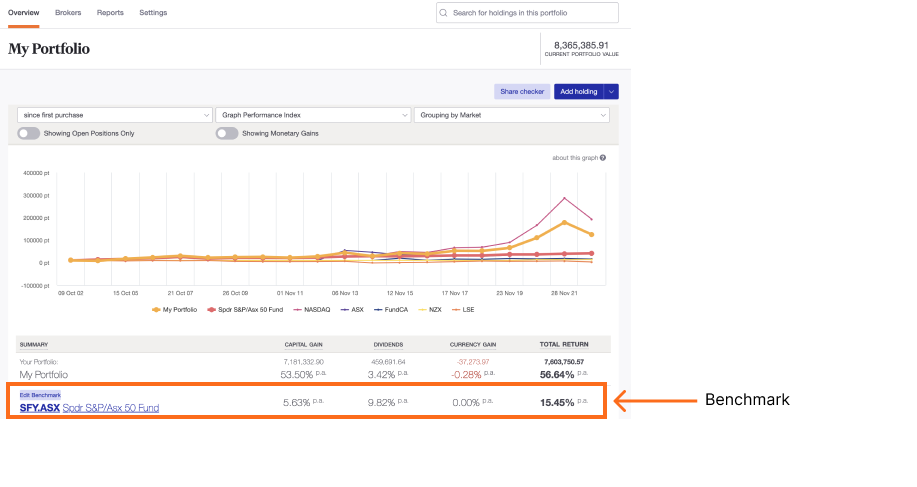Viewport: 917px width, 487px height.
Task: Click the 9.82% benchmark dividends value
Action: tap(381, 403)
